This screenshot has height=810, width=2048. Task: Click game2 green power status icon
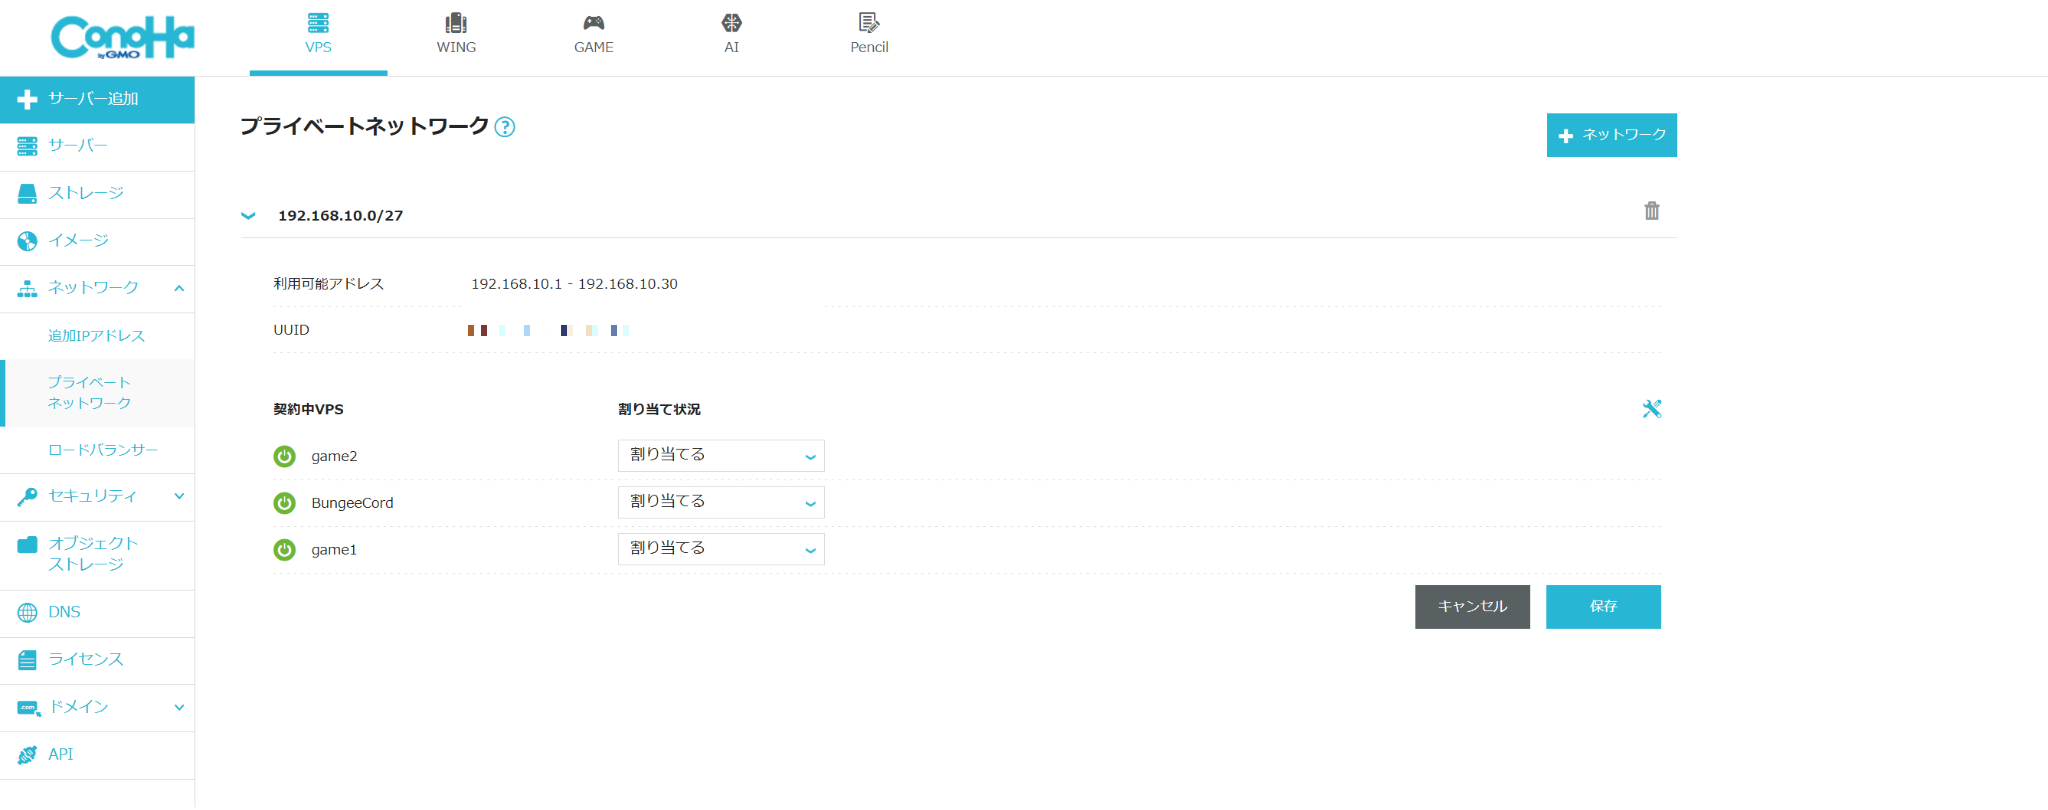[x=285, y=456]
